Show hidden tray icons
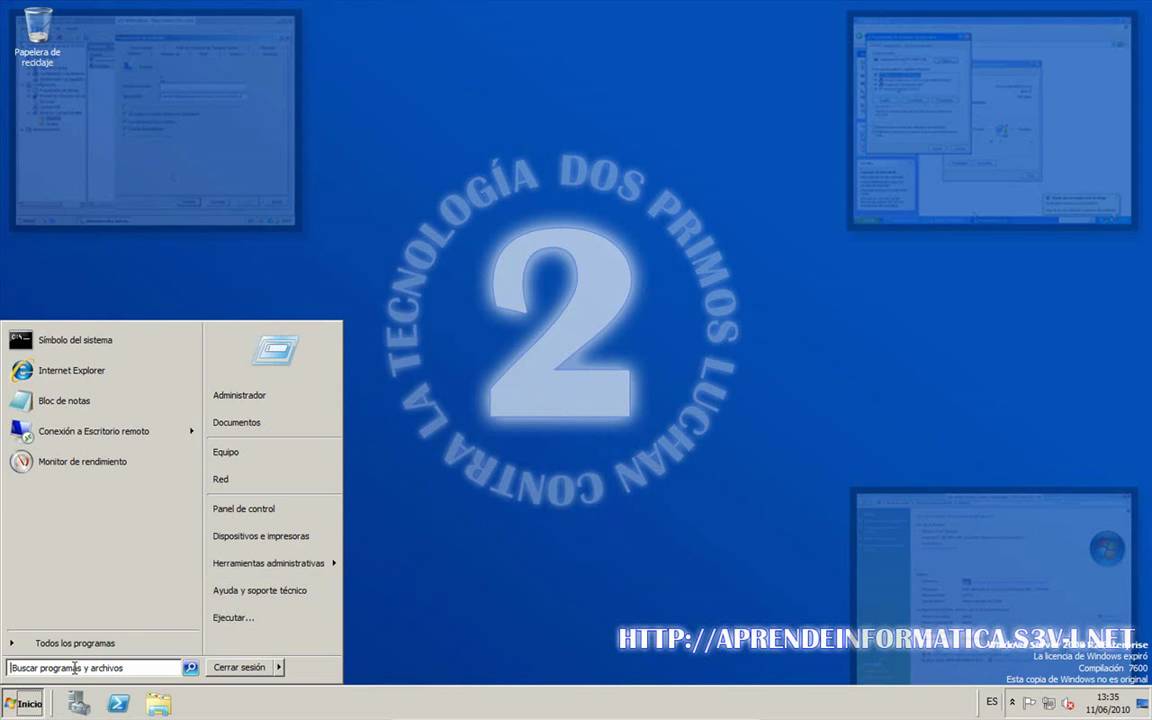Image resolution: width=1152 pixels, height=720 pixels. point(1012,702)
